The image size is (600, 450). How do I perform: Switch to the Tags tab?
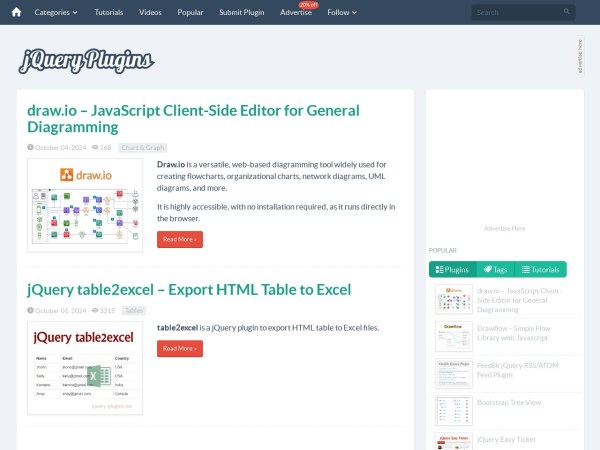pos(494,270)
